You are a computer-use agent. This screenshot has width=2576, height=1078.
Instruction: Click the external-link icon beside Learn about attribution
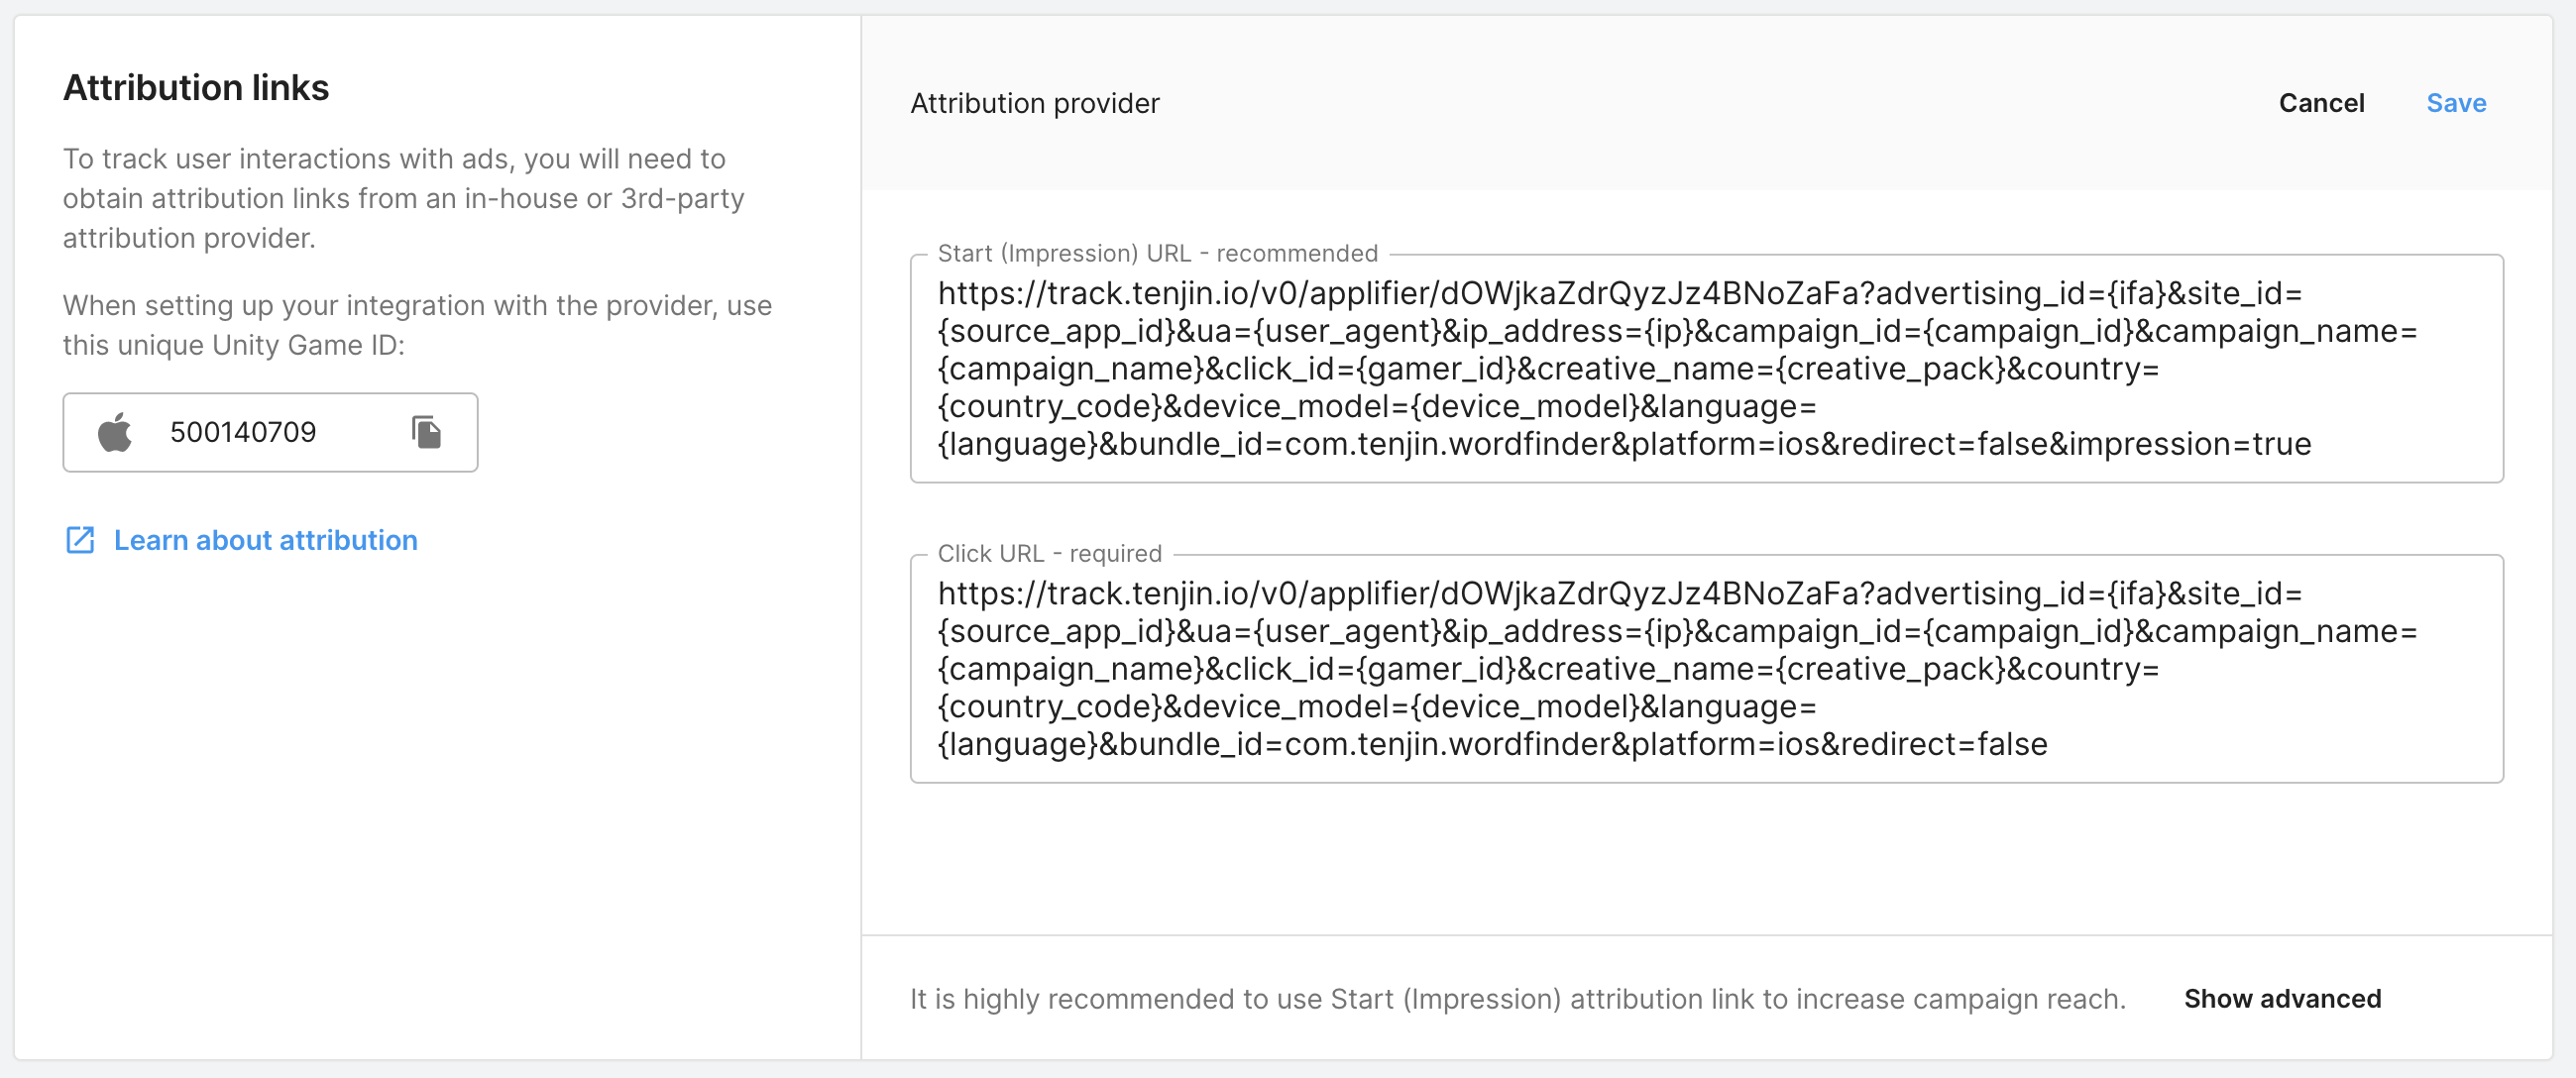tap(80, 540)
